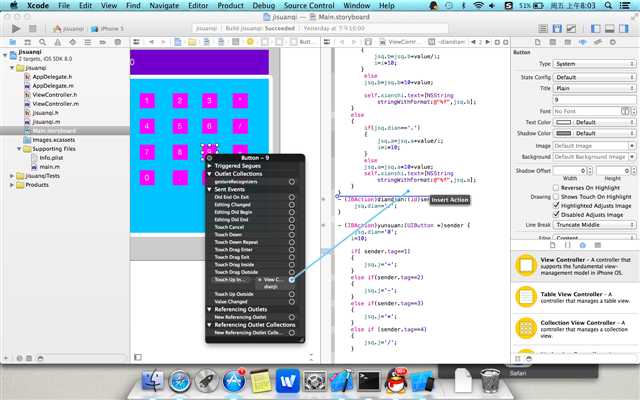Run the project with the Play button
Screen dimensions: 640x400
16,29
